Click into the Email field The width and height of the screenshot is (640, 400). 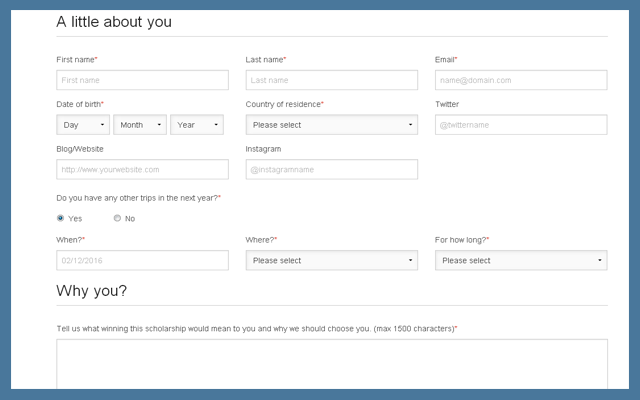tap(521, 80)
